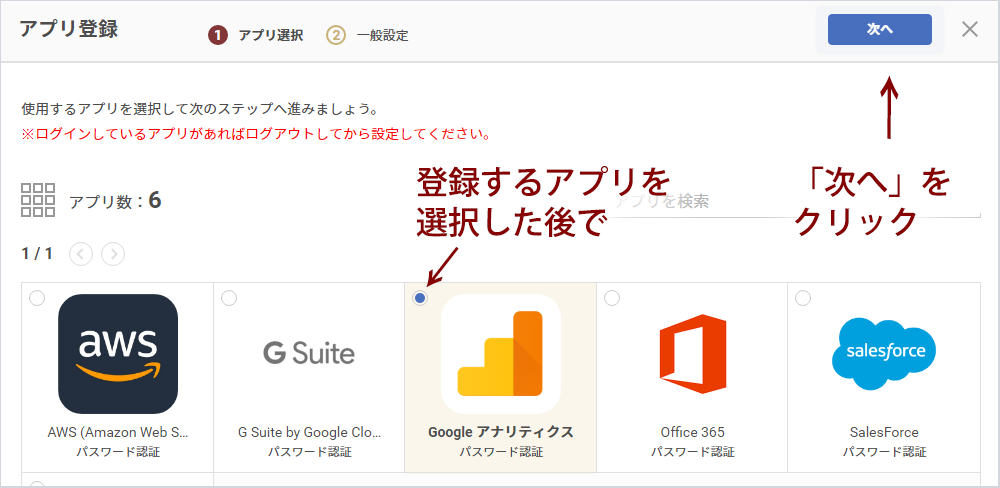Screen dimensions: 1000x488
Task: Click the app grid view icon
Action: (38, 200)
